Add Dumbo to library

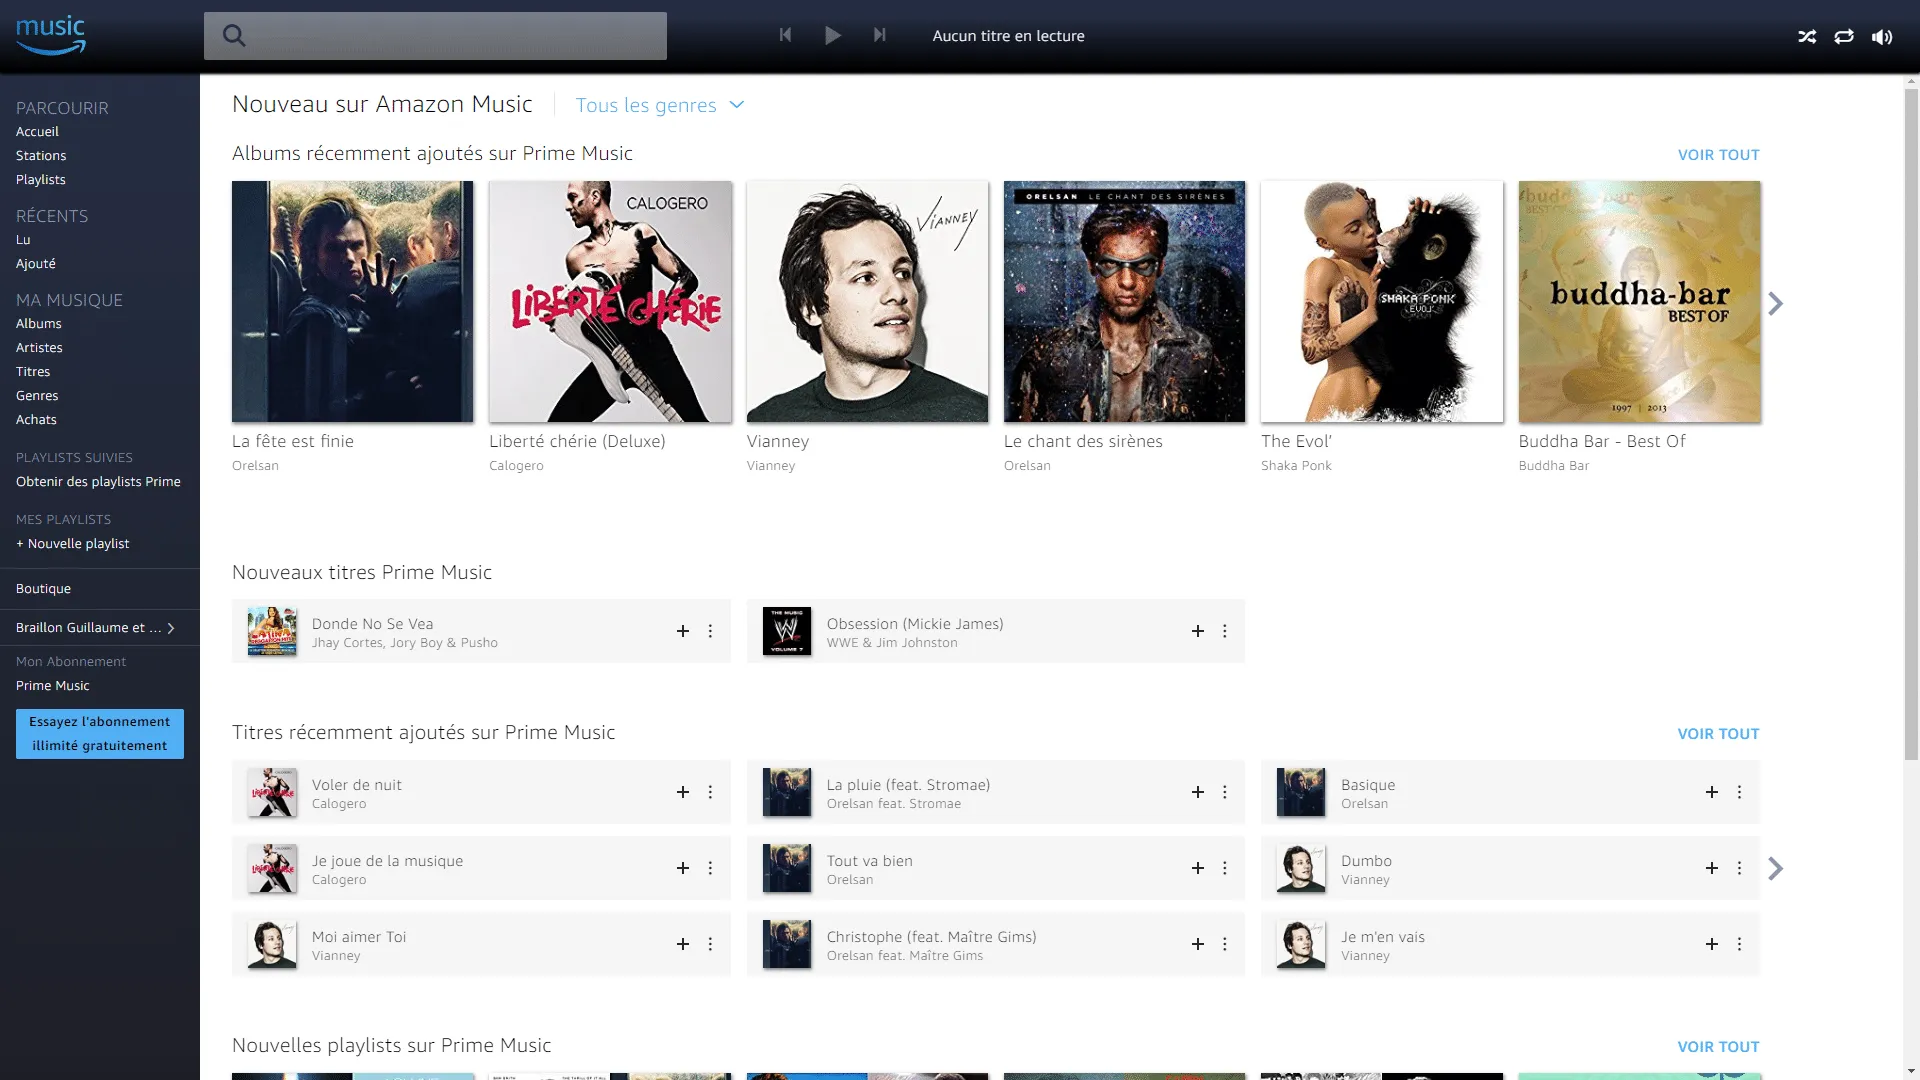1712,868
